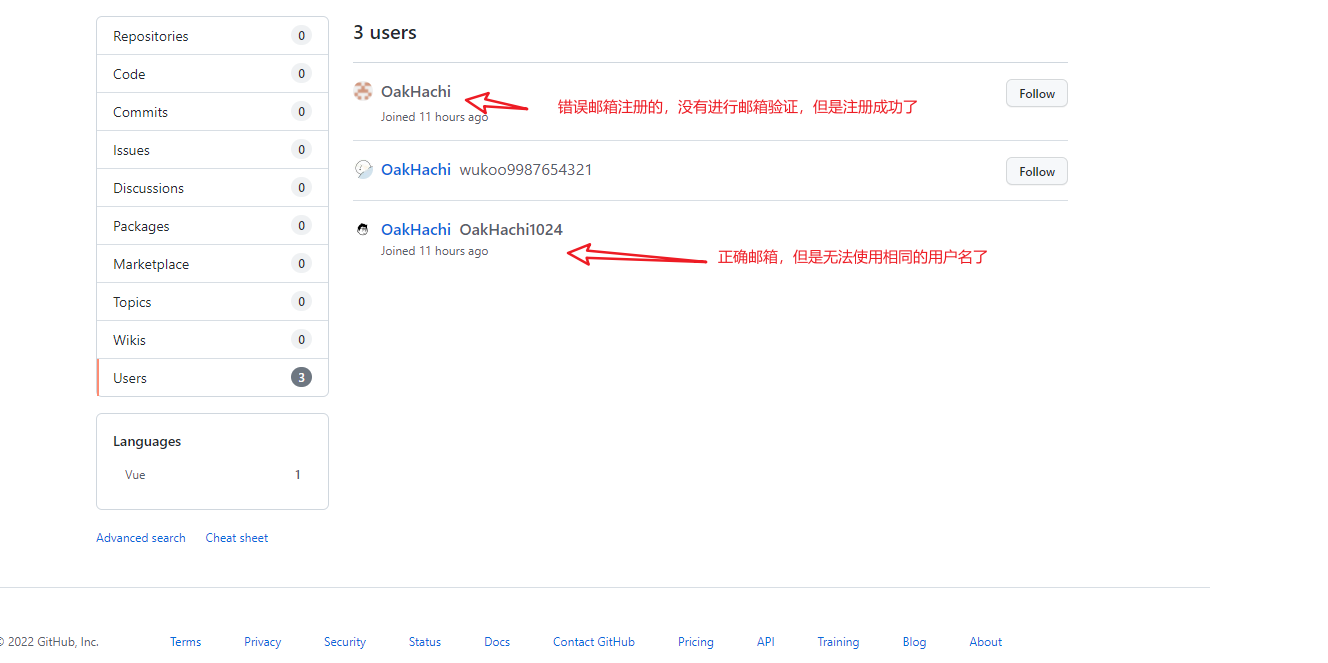
Task: Open the About footer link
Action: pos(986,642)
